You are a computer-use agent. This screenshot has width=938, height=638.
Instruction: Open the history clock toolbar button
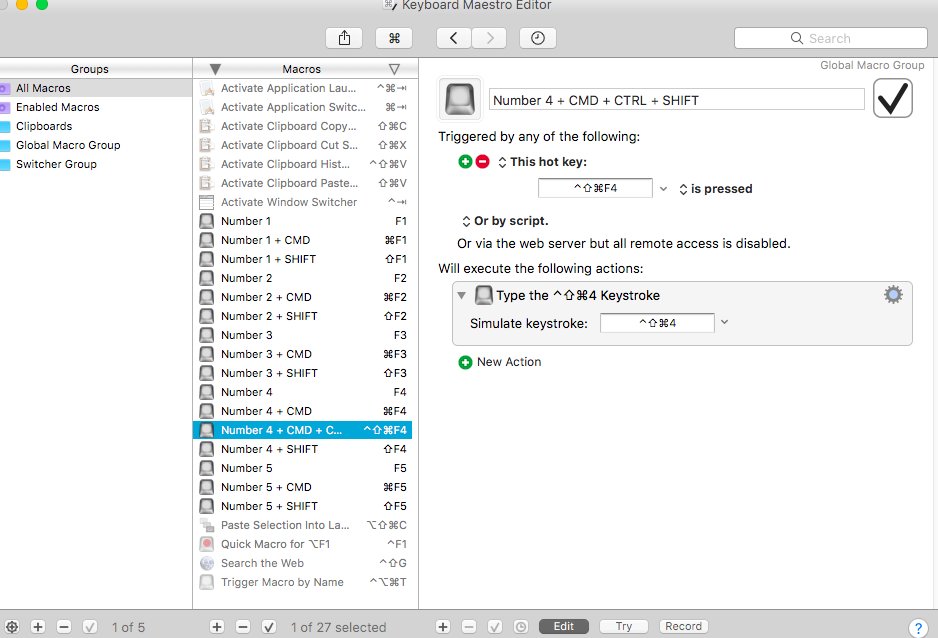[x=538, y=38]
